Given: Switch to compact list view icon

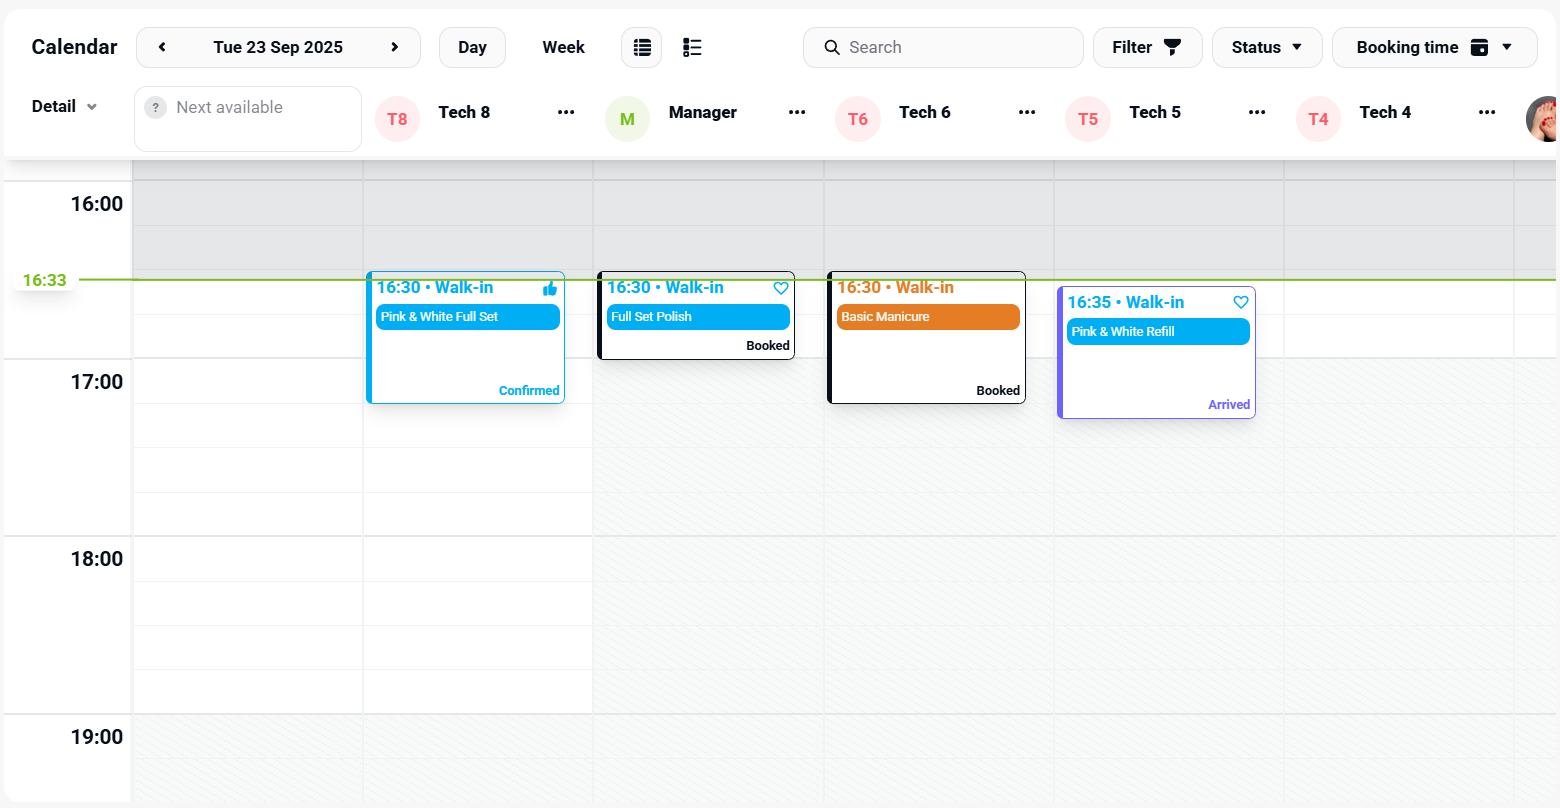Looking at the screenshot, I should coord(642,47).
